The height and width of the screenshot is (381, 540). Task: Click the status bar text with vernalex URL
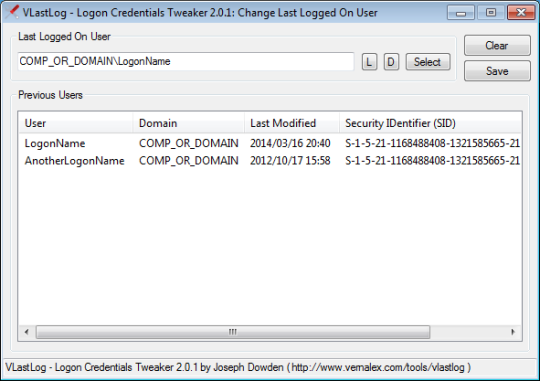click(238, 368)
